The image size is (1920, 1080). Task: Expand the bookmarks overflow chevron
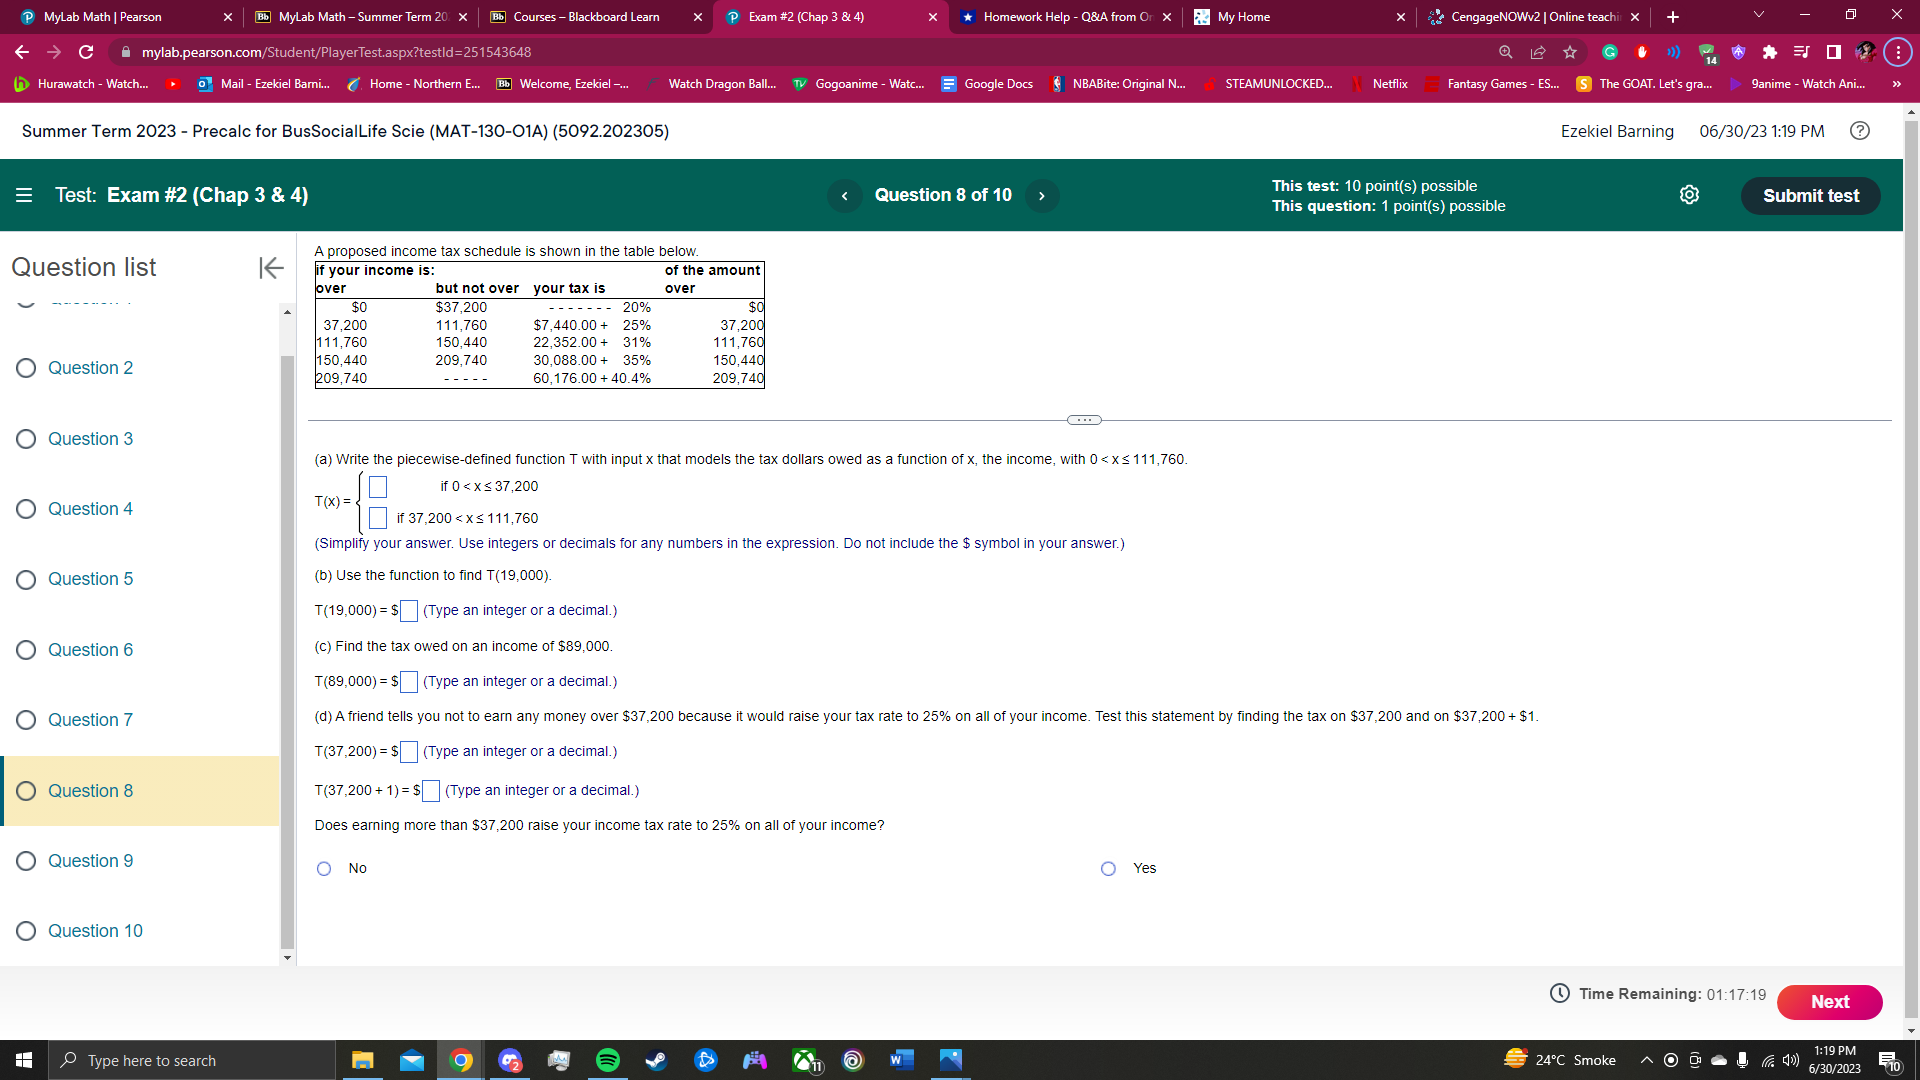click(x=1896, y=84)
